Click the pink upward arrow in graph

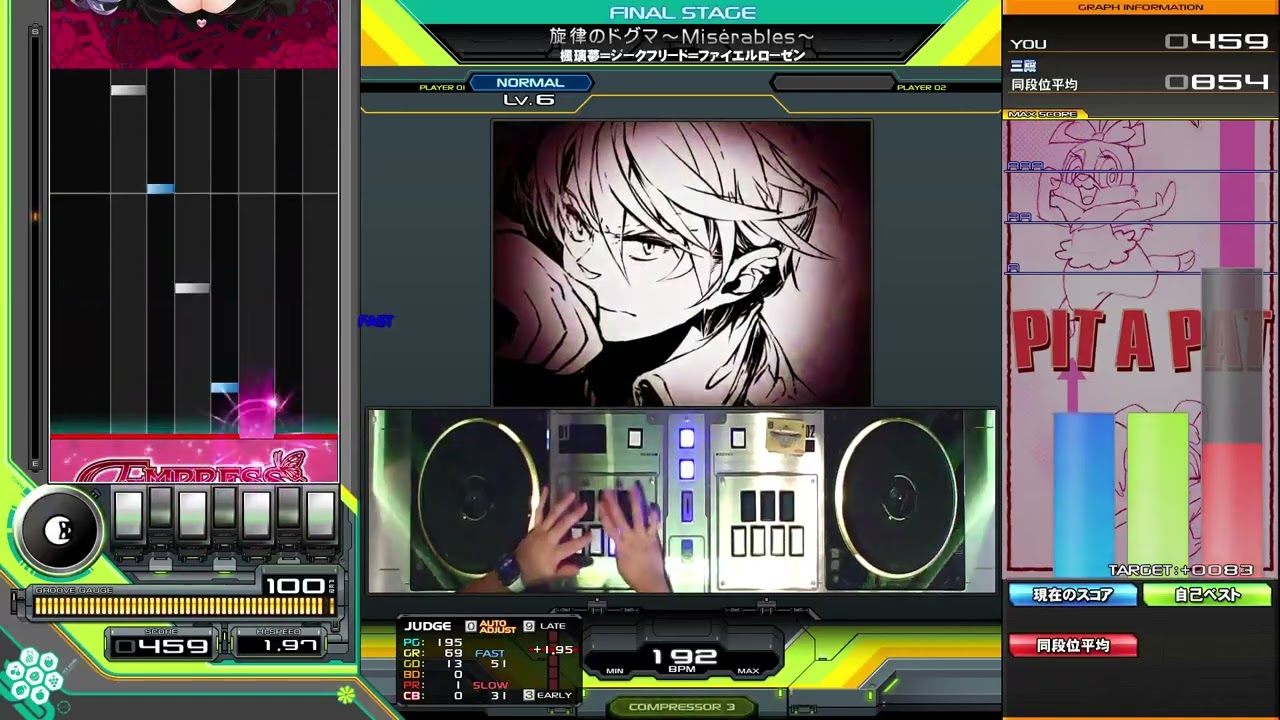pyautogui.click(x=1071, y=384)
